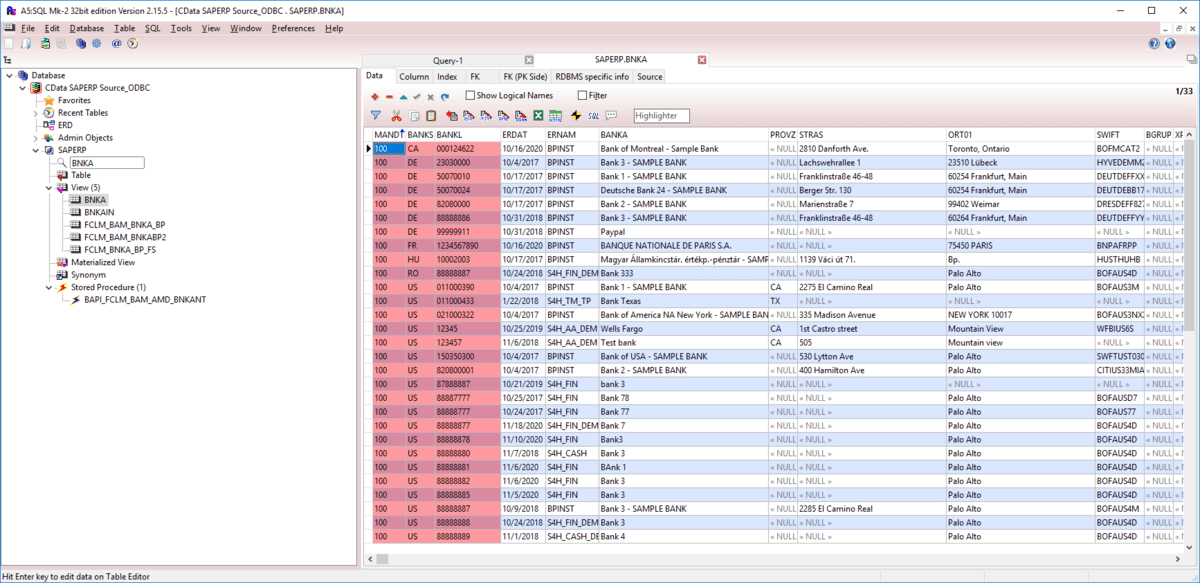Switch to the Column tab
The height and width of the screenshot is (583, 1200).
[414, 76]
